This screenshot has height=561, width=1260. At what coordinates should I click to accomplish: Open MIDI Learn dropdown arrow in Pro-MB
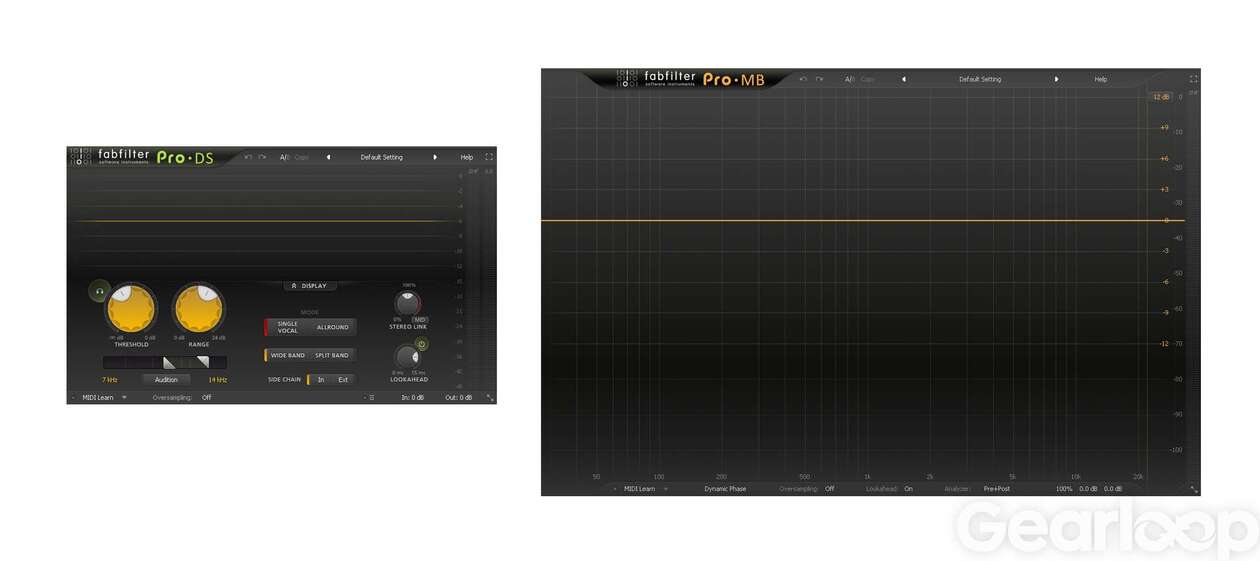pyautogui.click(x=665, y=489)
